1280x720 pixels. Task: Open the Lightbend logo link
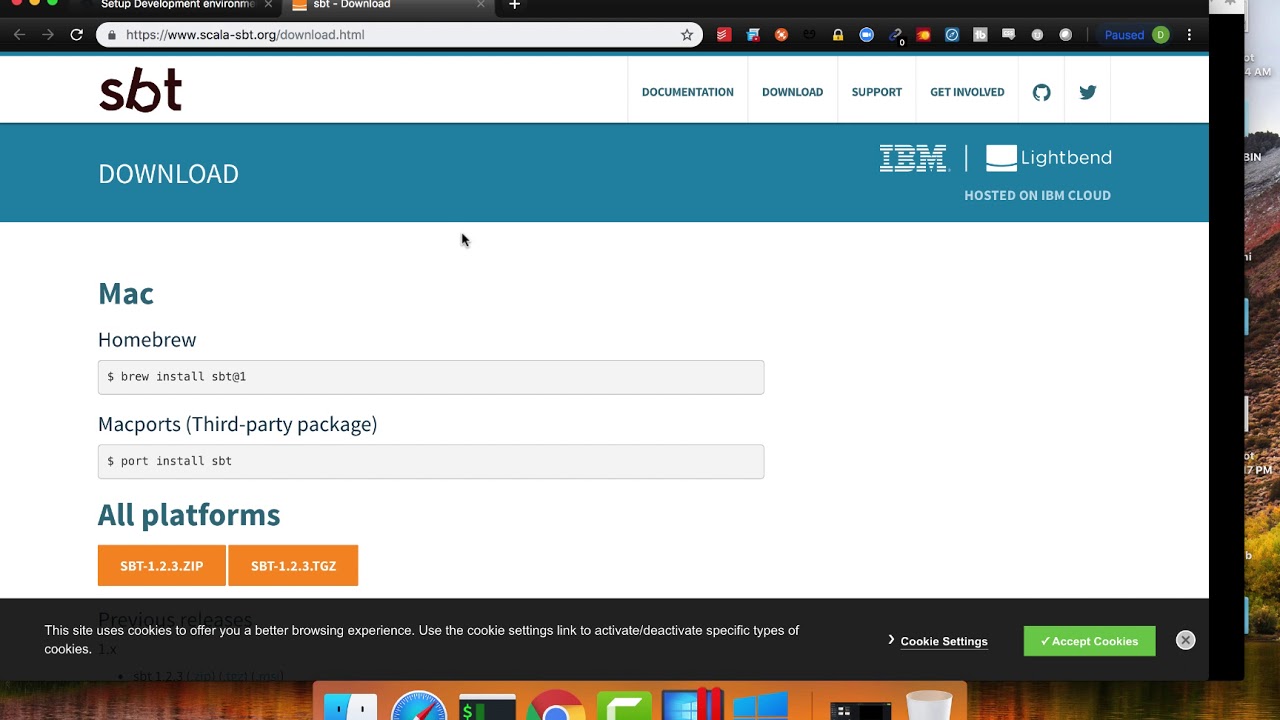click(1049, 158)
